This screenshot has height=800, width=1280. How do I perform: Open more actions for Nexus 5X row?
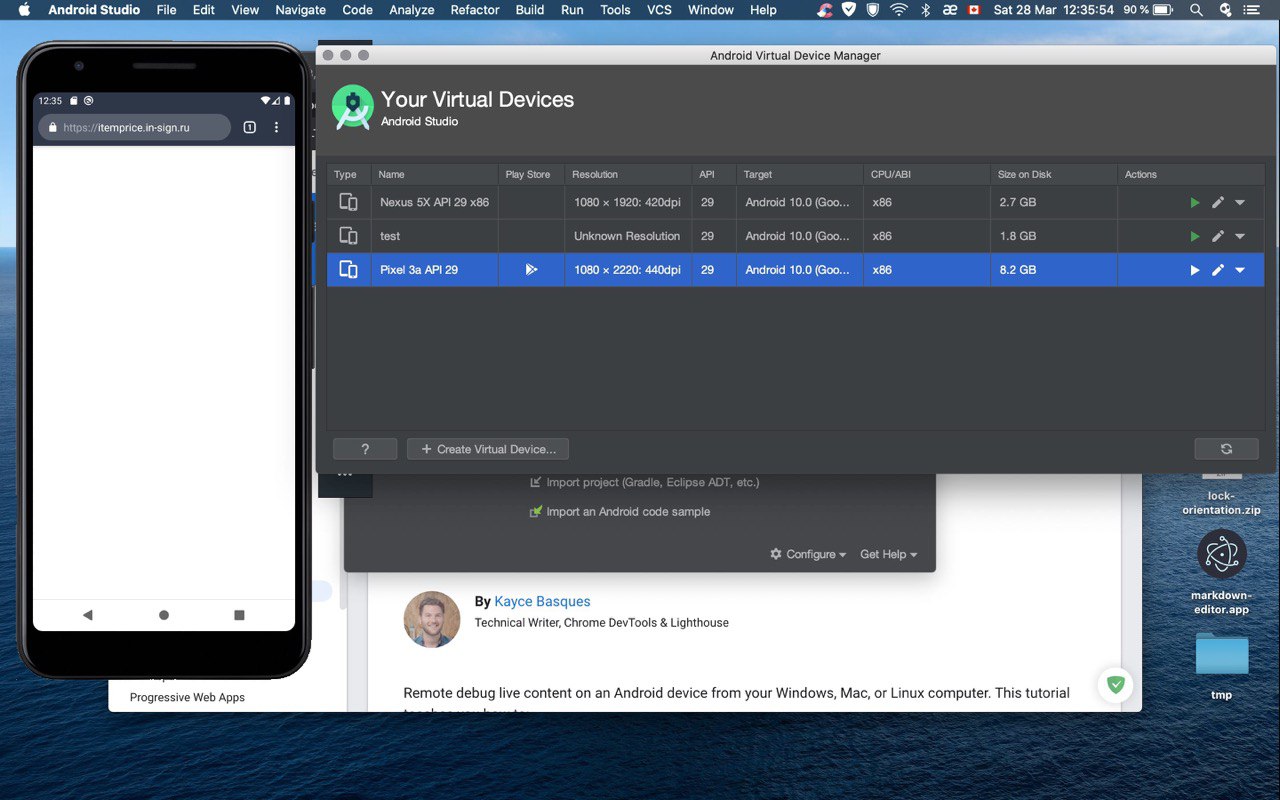click(1240, 202)
